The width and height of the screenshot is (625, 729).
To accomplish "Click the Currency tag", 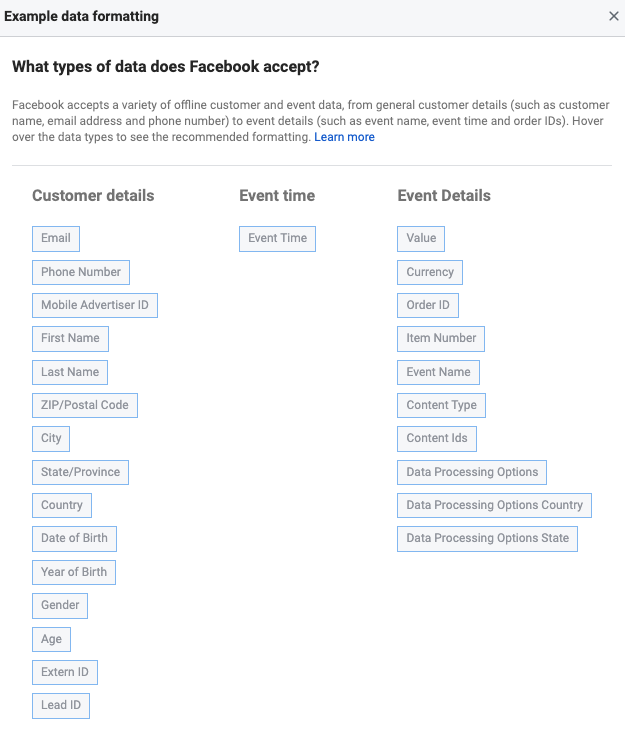I will (x=430, y=272).
